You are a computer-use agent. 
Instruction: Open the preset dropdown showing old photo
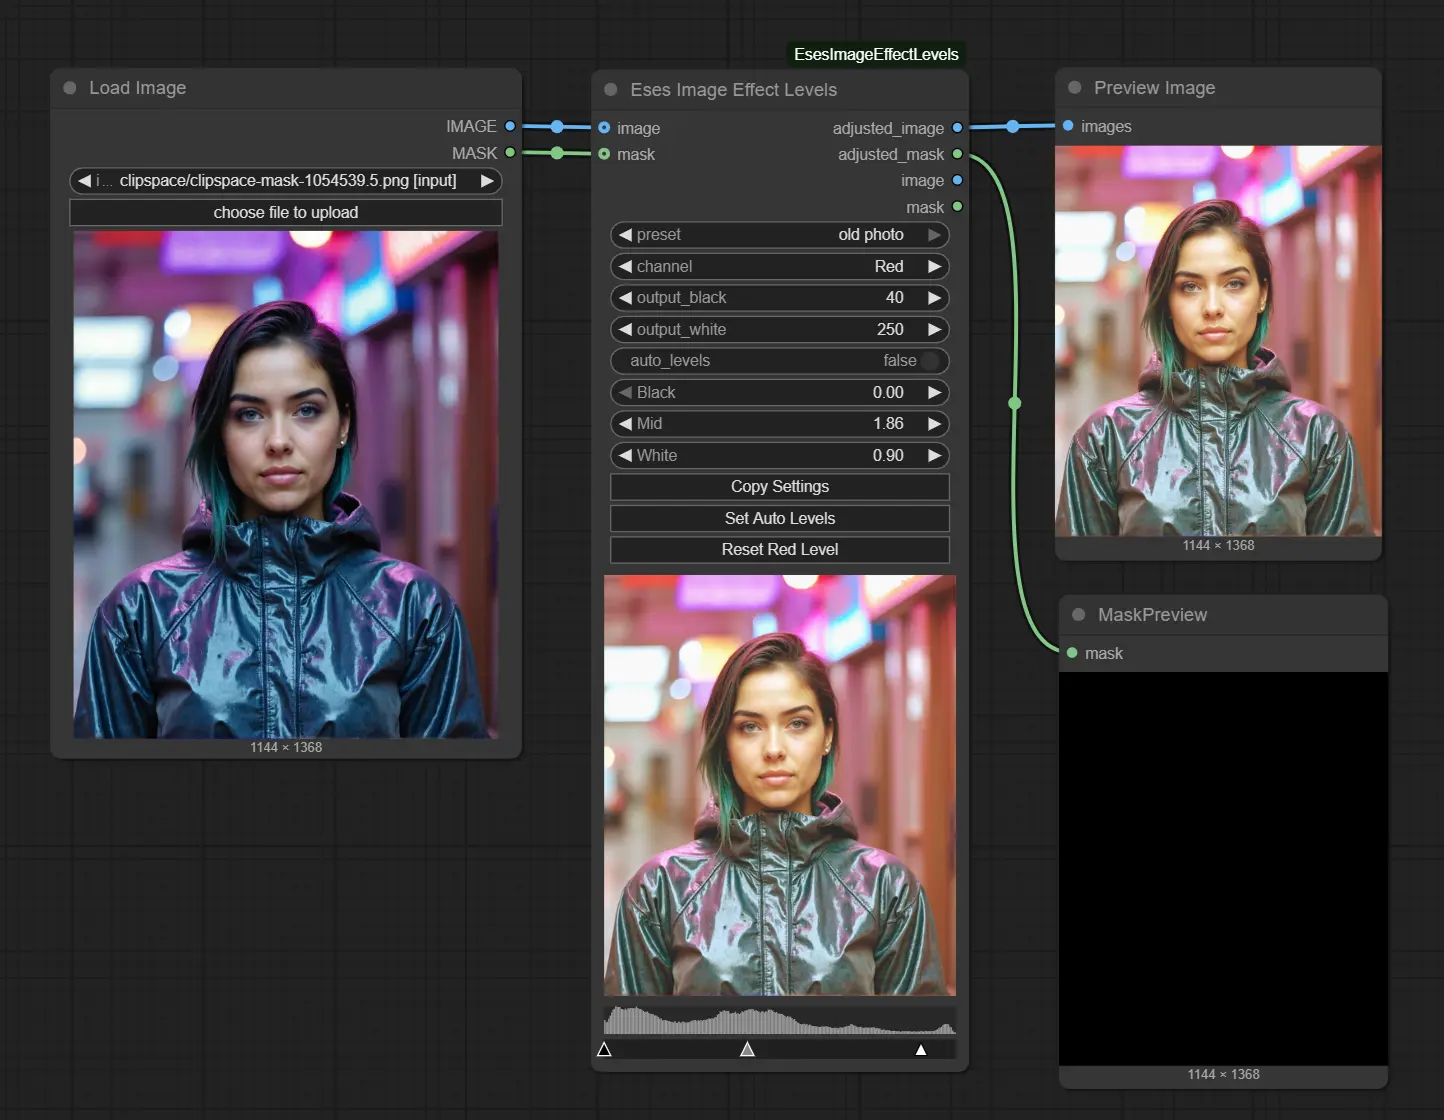tap(780, 235)
